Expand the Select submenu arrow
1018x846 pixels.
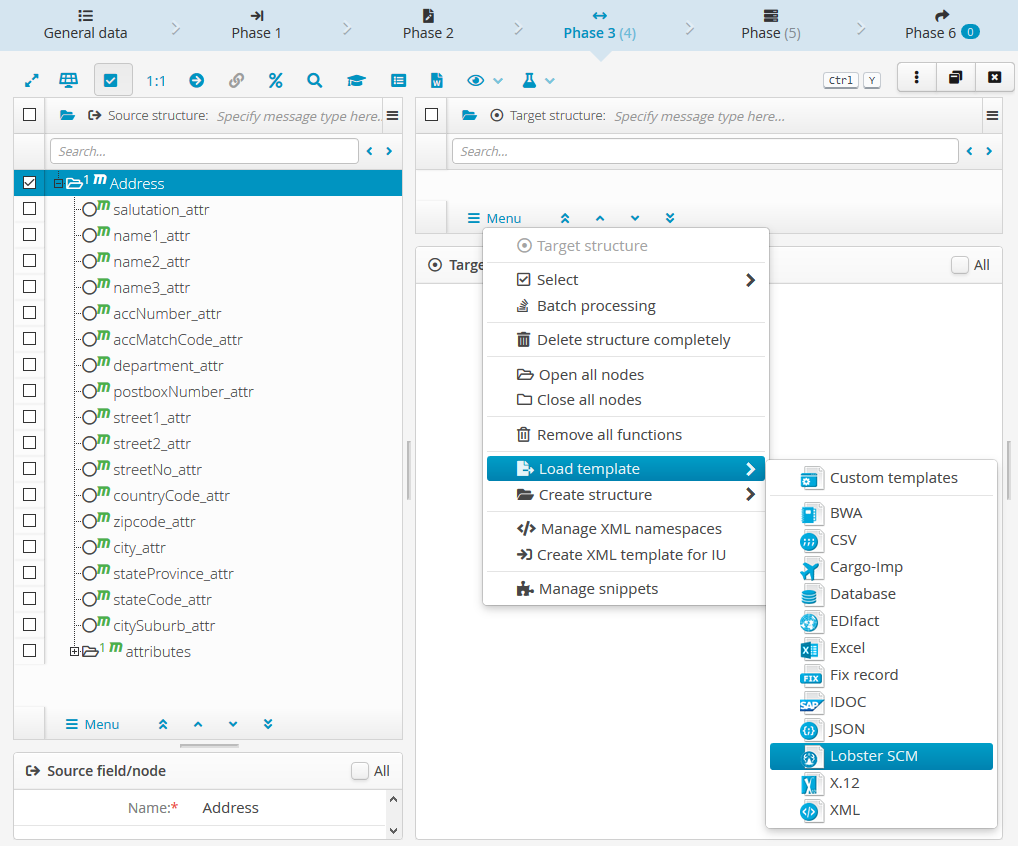(751, 280)
